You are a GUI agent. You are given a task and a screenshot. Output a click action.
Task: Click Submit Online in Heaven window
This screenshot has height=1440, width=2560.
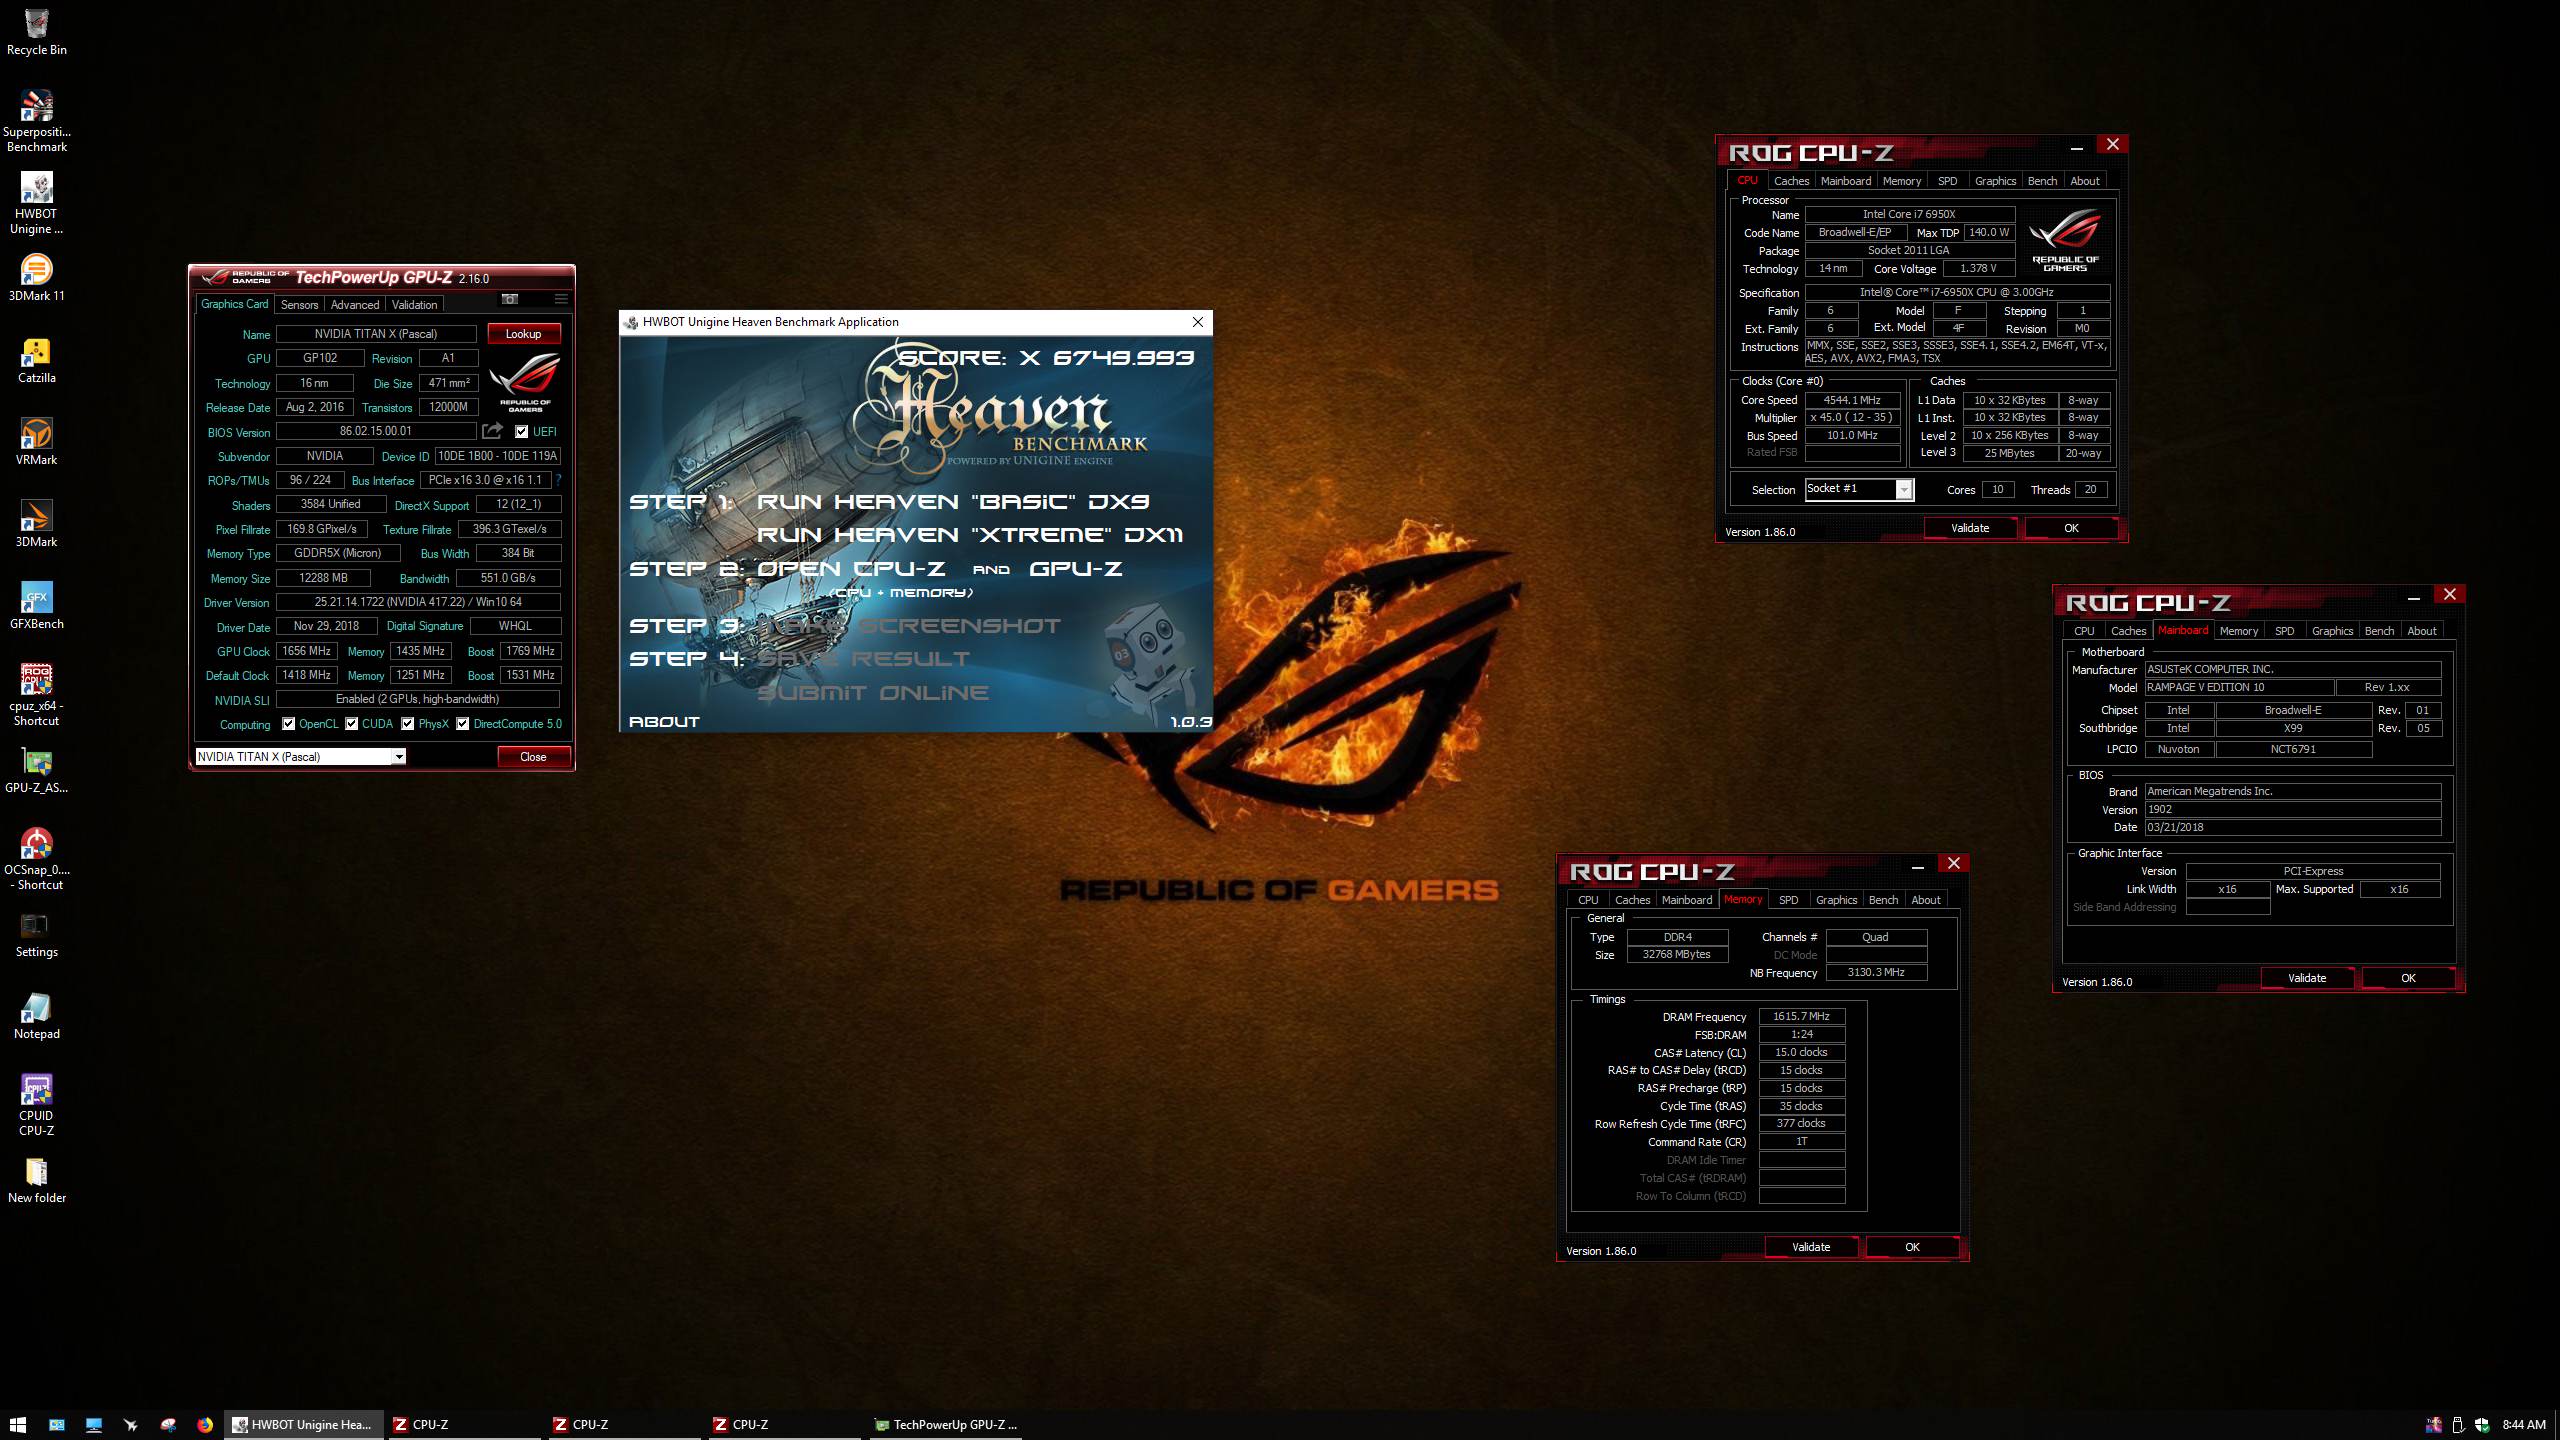[x=872, y=693]
